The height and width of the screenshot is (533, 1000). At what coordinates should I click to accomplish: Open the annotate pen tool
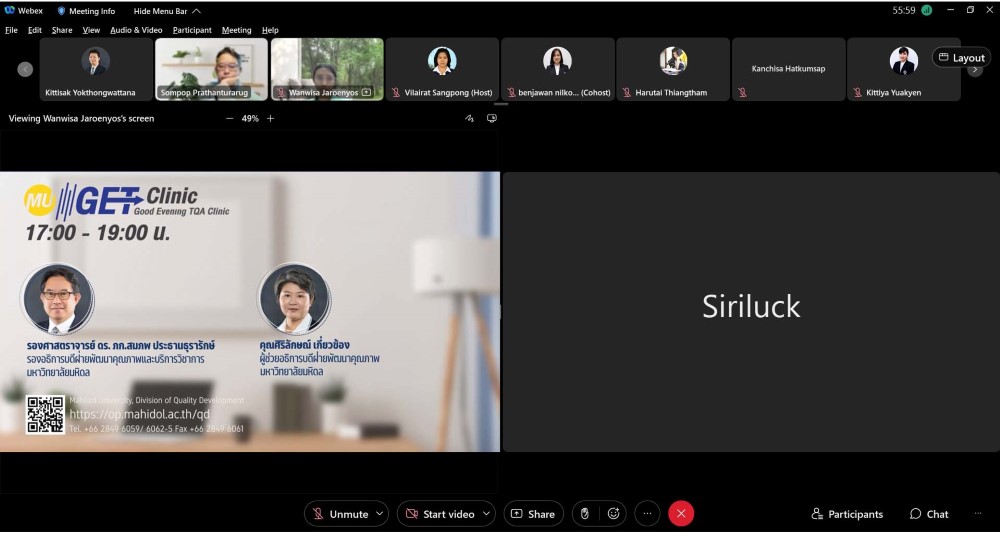469,118
